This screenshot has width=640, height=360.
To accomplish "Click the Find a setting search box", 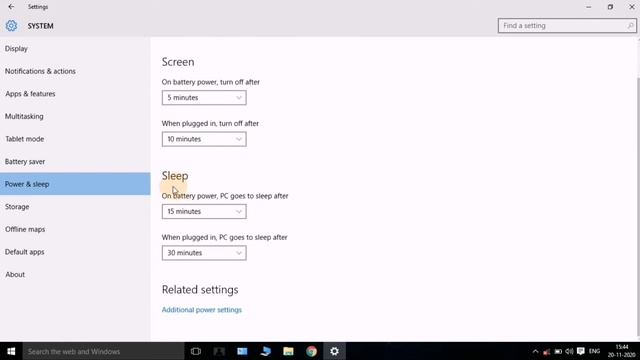I will (x=567, y=26).
